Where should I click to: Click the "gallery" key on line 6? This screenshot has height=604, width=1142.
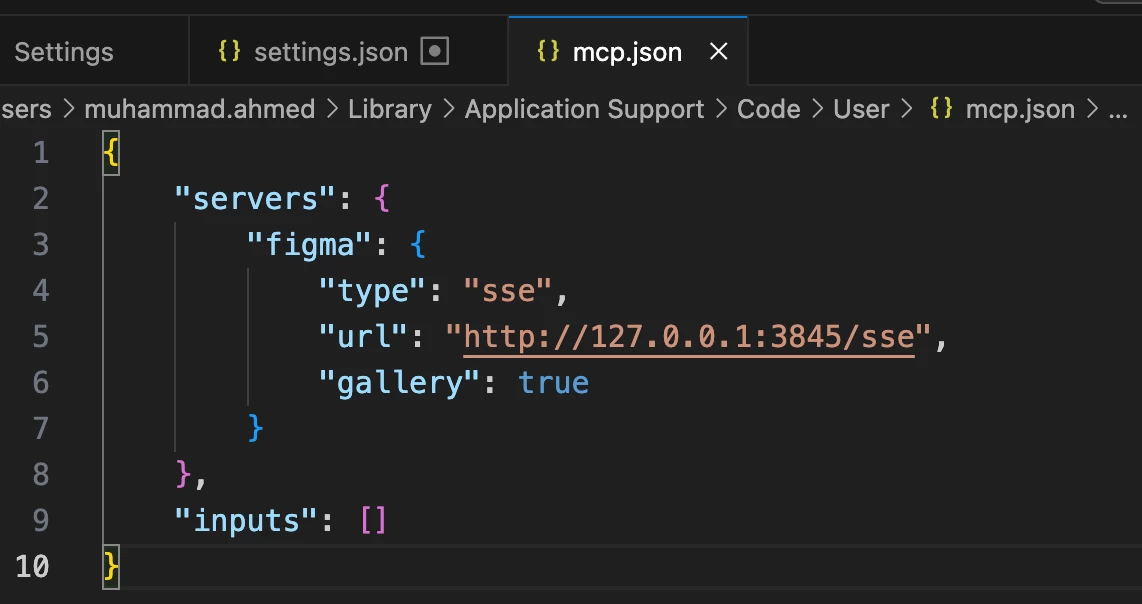point(400,383)
